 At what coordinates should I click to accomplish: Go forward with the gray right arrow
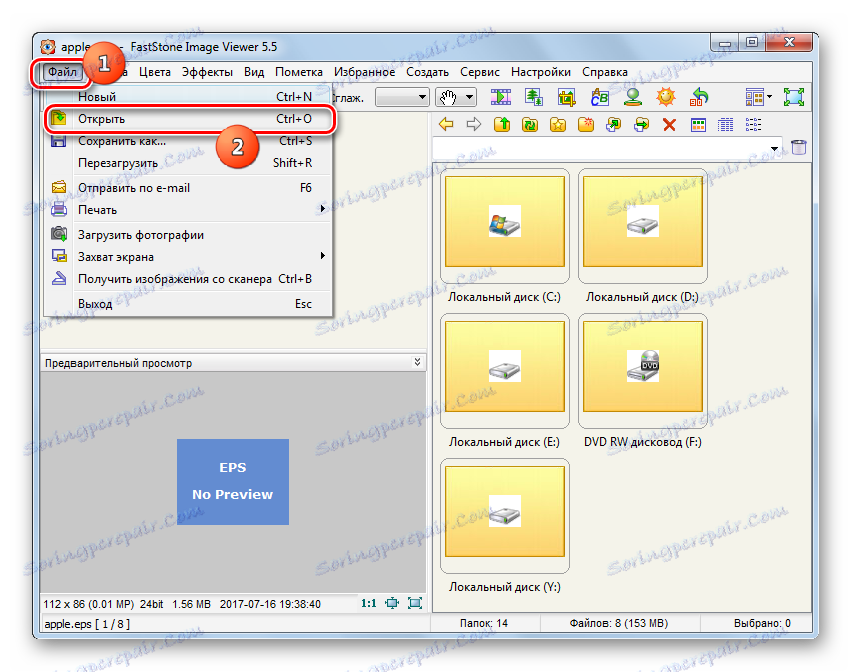[474, 124]
